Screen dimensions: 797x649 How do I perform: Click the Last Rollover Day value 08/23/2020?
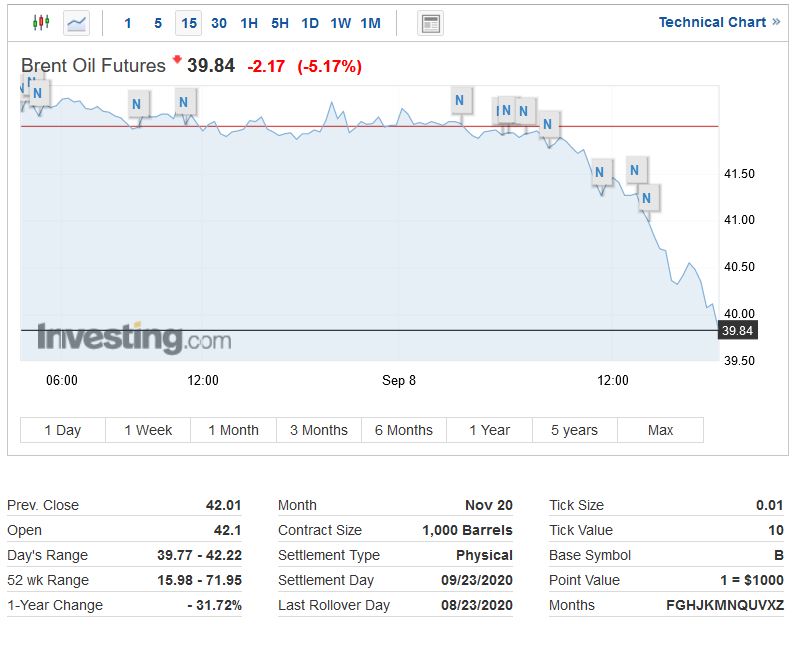pyautogui.click(x=477, y=605)
